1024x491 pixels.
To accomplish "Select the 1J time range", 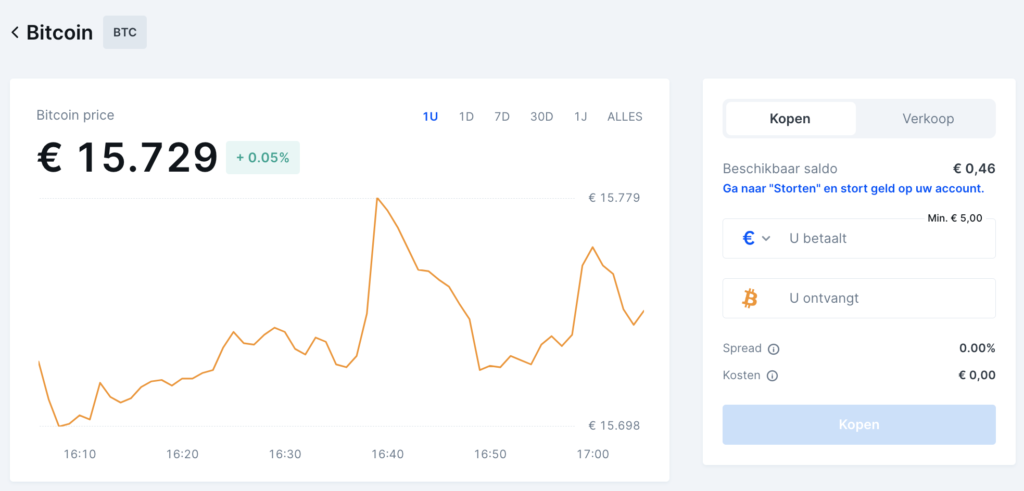I will click(x=581, y=117).
